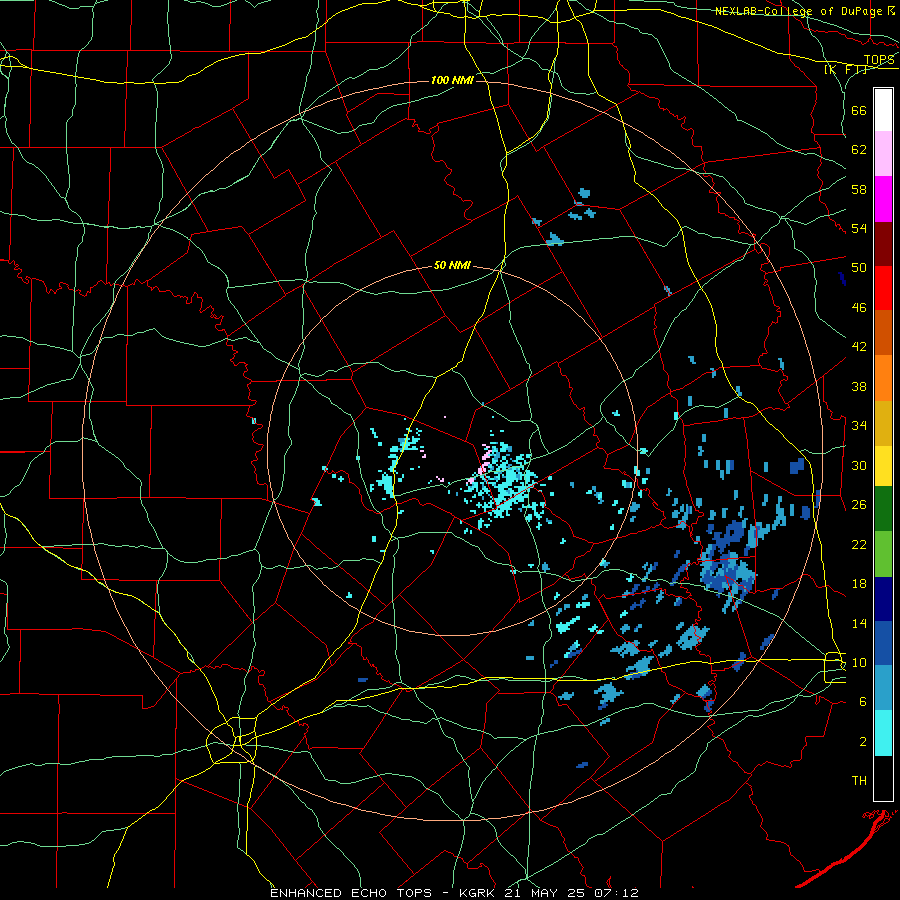Image resolution: width=900 pixels, height=900 pixels.
Task: Click the "58" legend value
Action: click(x=859, y=189)
